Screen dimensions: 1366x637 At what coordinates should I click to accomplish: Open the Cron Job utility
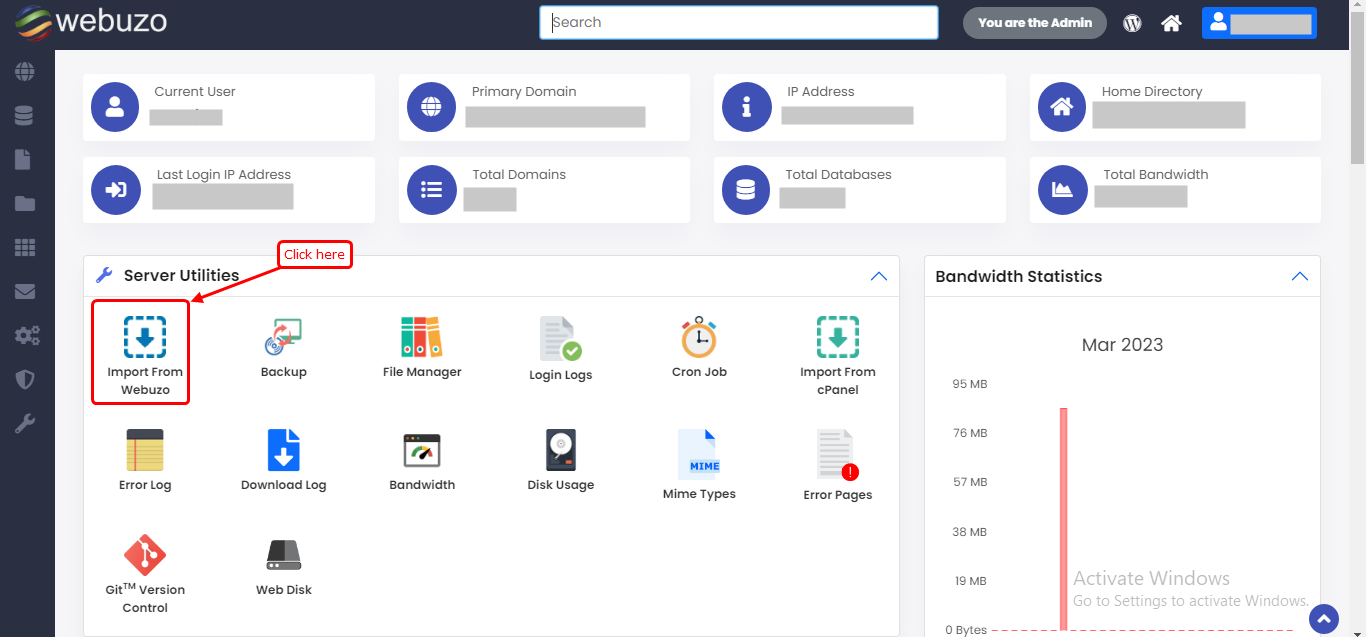699,349
